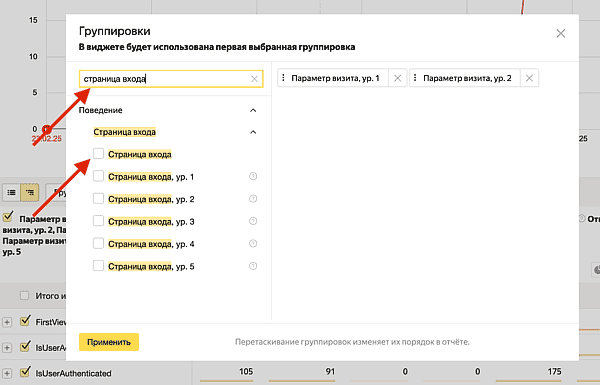Select the 'Параметр визита, ур. 1' chip
This screenshot has width=600, height=385.
335,78
